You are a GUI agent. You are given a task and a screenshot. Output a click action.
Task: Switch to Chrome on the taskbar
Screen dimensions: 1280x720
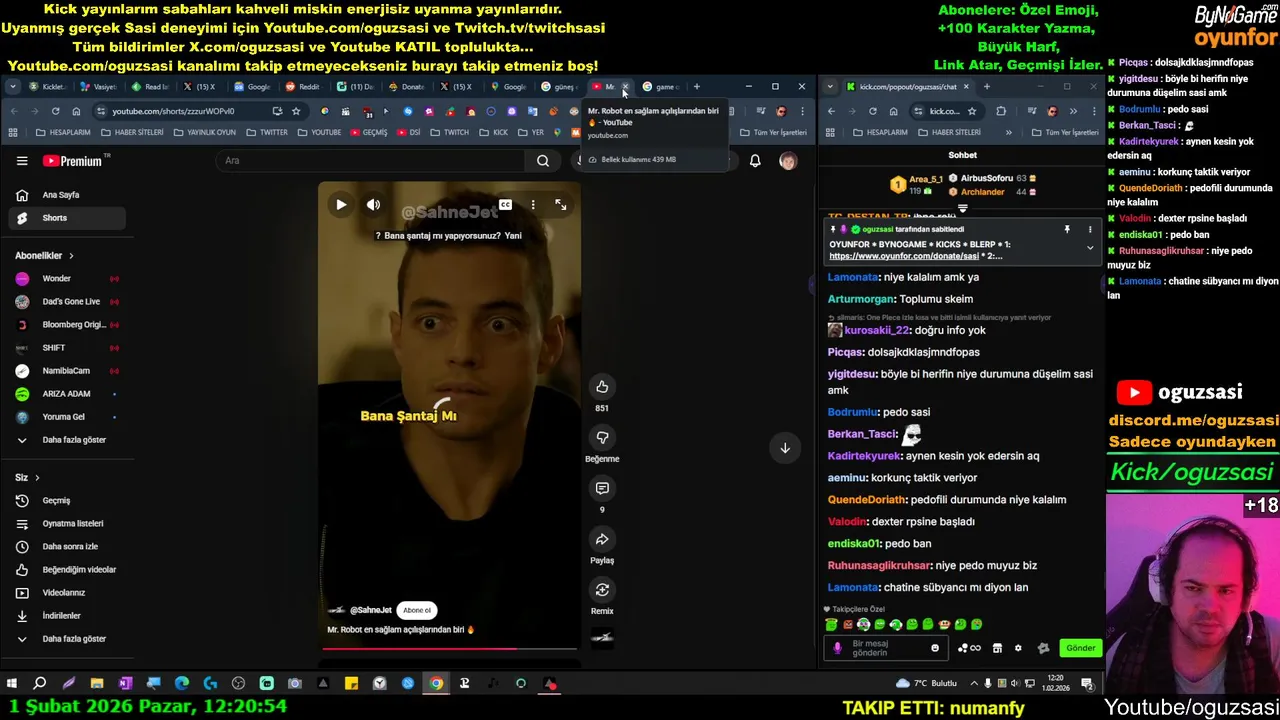click(436, 684)
